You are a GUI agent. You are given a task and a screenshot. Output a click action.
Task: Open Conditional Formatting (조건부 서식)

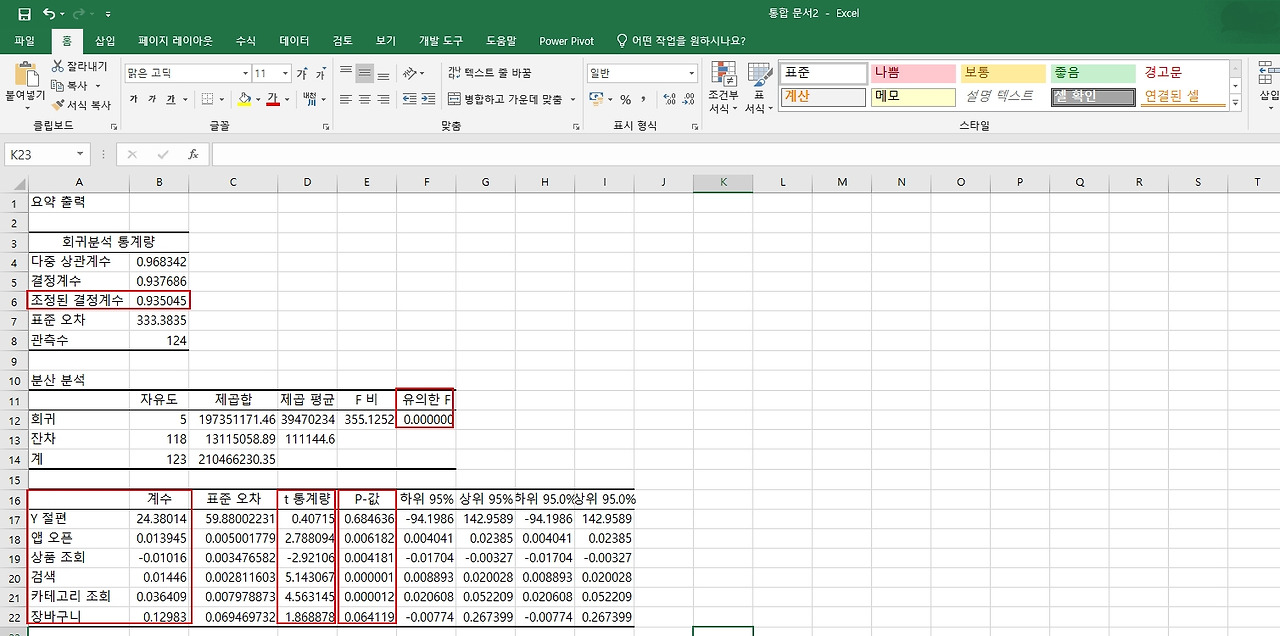click(722, 88)
